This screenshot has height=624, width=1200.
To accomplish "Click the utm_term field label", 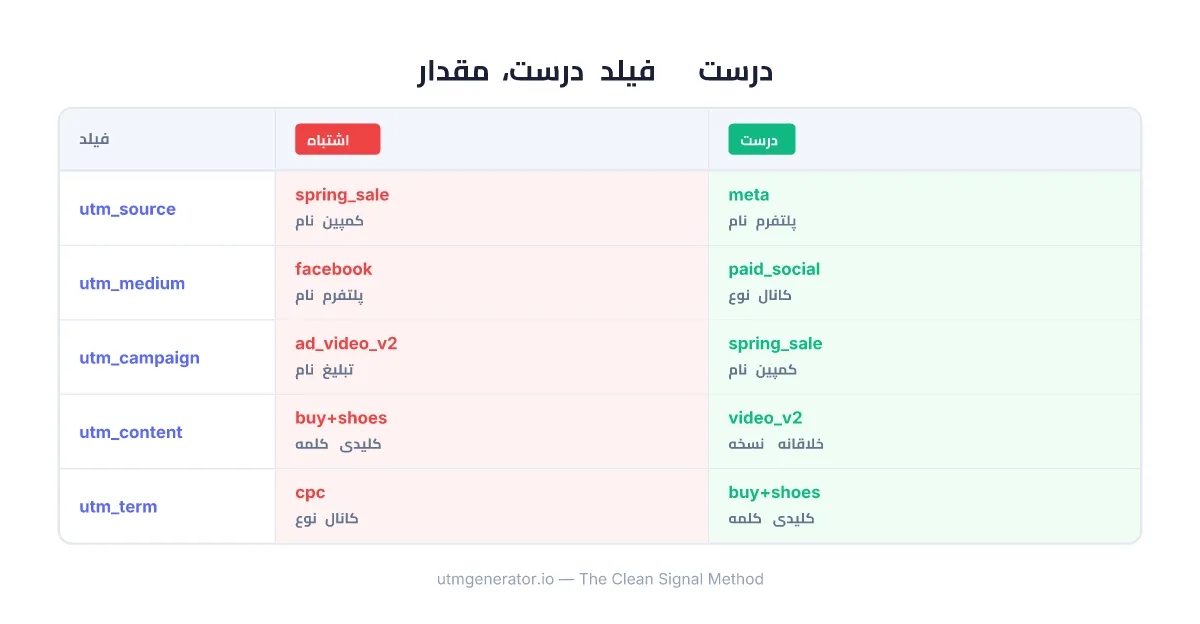I will pyautogui.click(x=118, y=507).
